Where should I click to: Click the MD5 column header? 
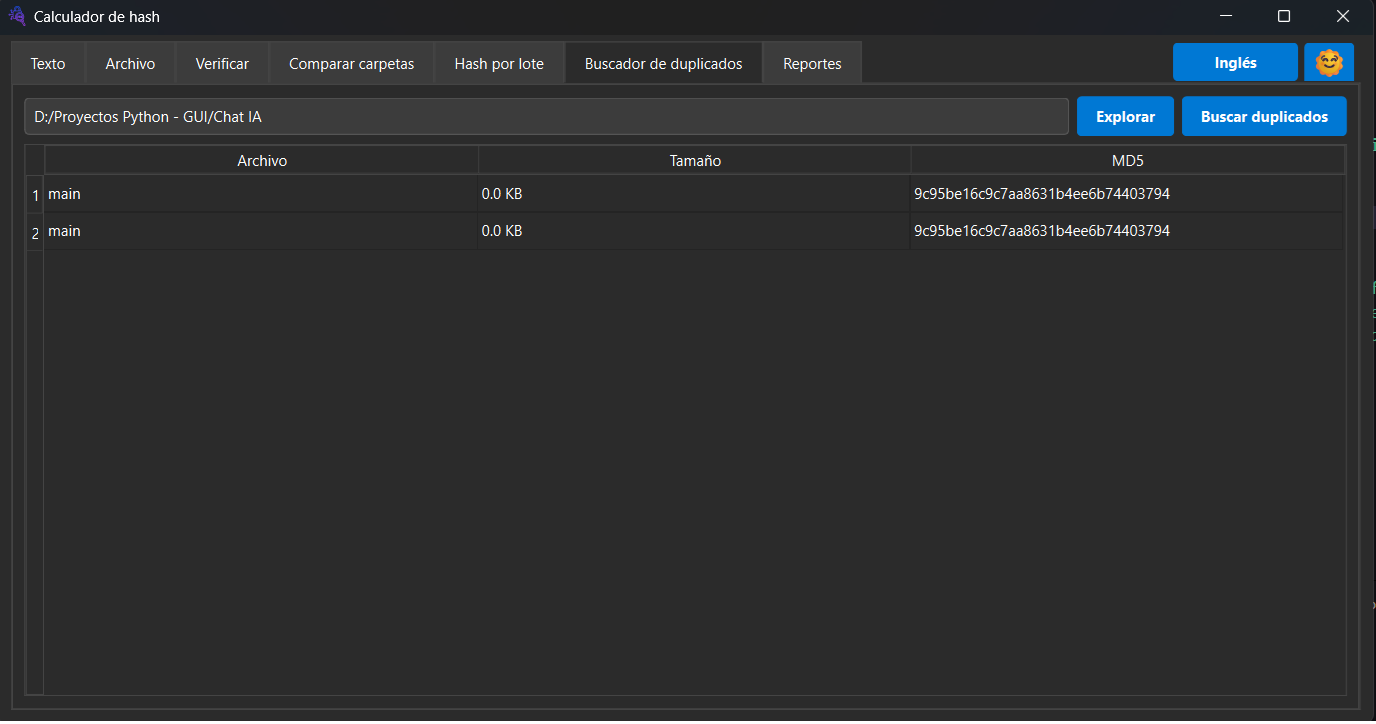coord(1127,160)
